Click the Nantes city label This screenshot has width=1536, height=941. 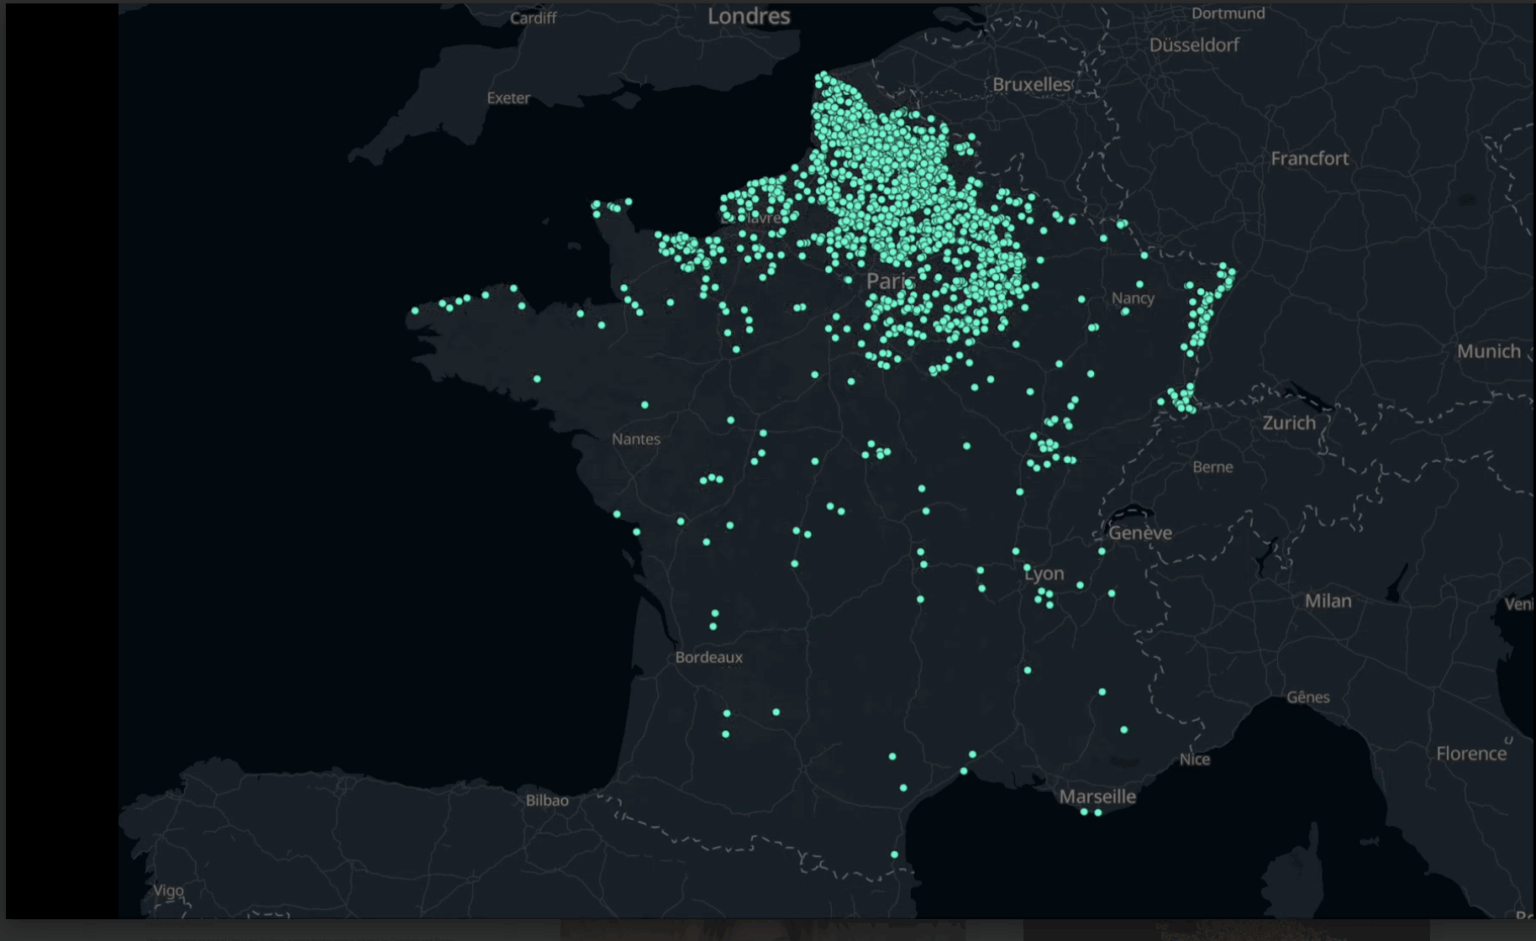click(636, 439)
